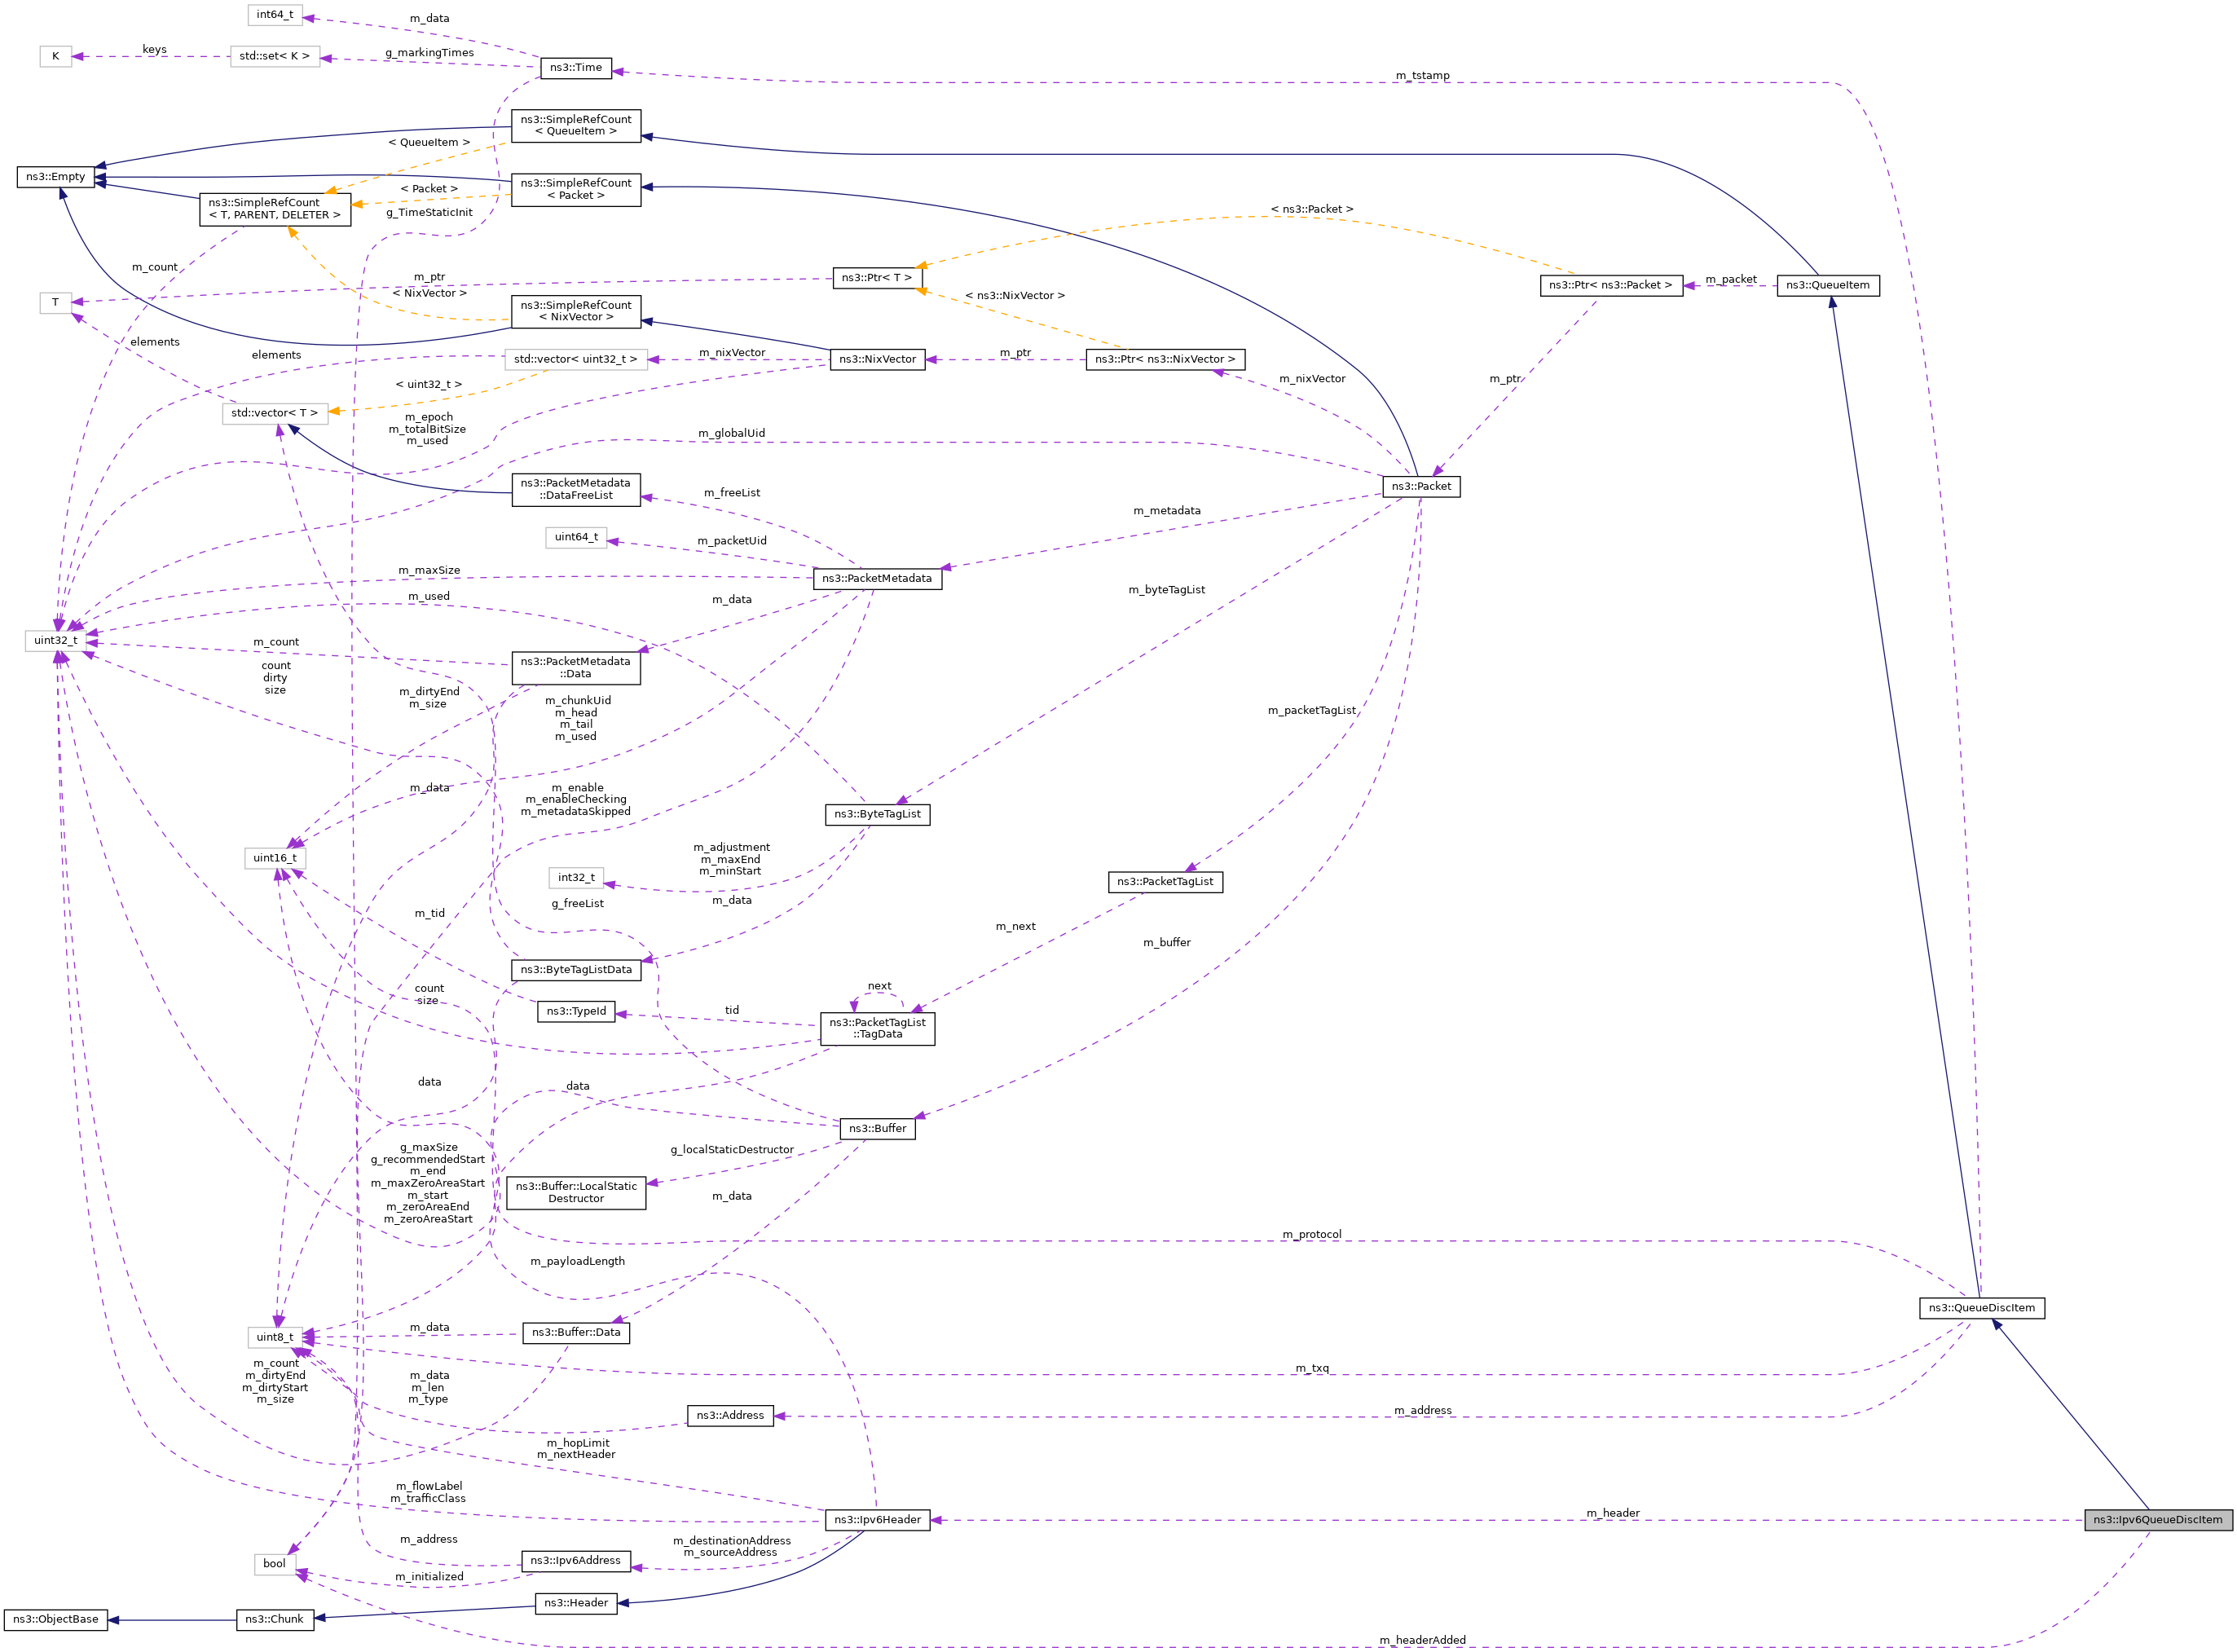Open the ns3::QueueItem node
Image resolution: width=2237 pixels, height=1652 pixels.
point(1827,285)
